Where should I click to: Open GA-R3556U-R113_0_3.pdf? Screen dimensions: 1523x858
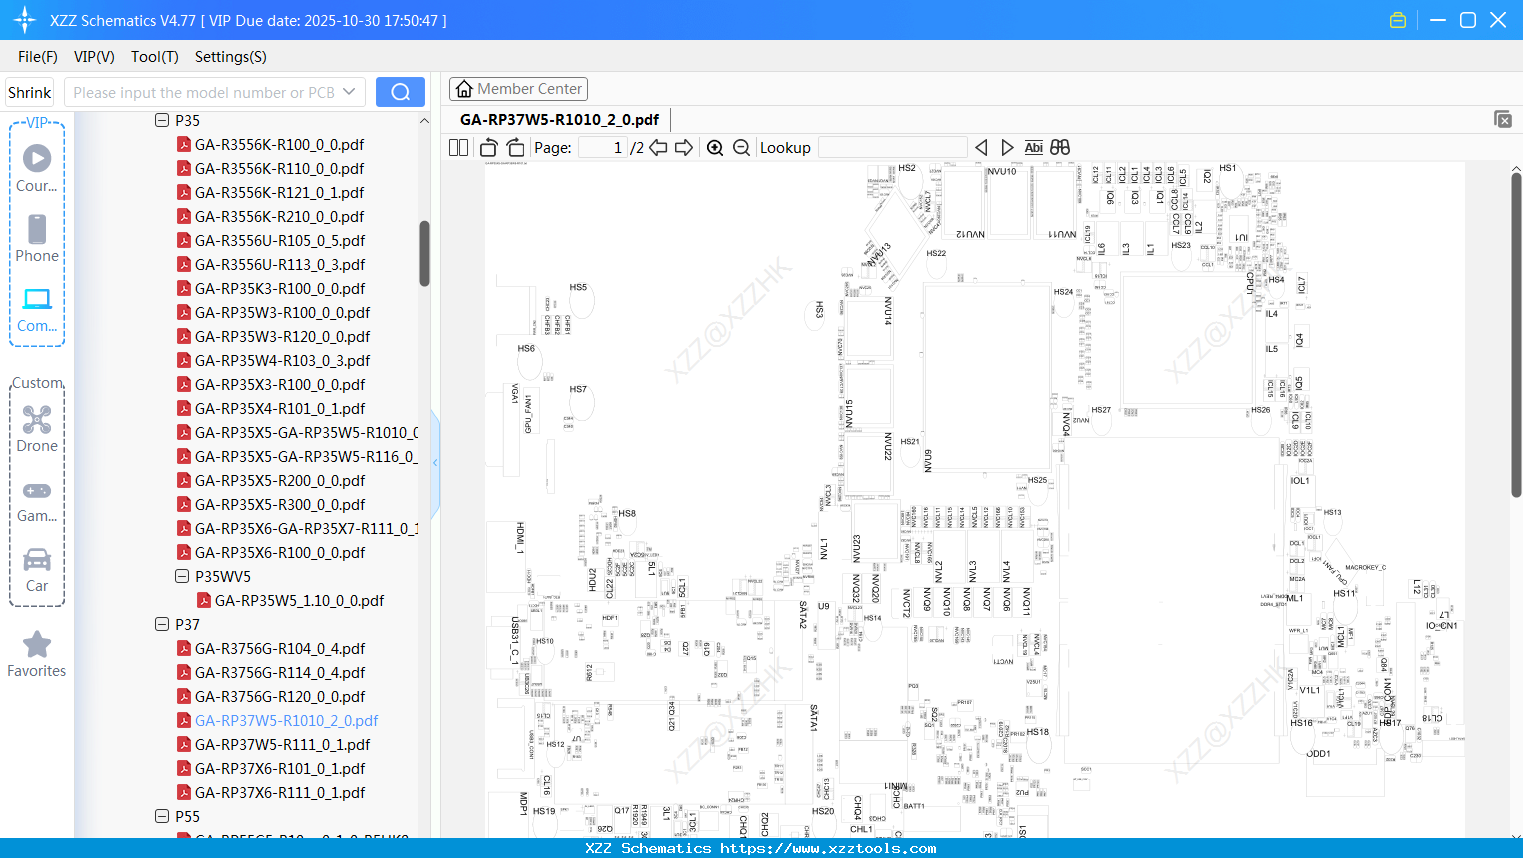coord(280,264)
